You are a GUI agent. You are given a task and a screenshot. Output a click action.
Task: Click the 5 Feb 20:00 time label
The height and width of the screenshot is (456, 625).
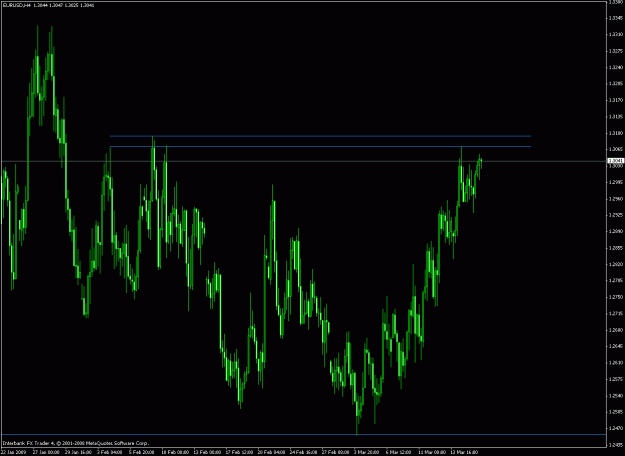click(142, 452)
